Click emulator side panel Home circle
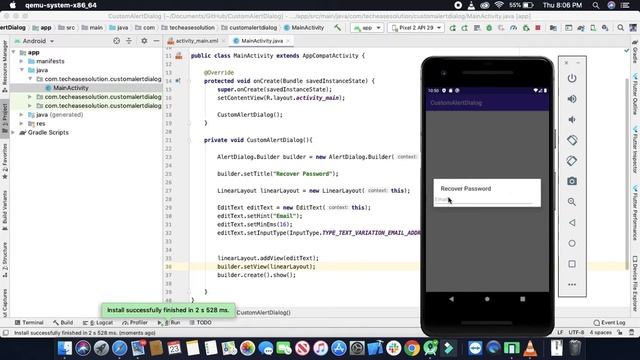Screen dimensions: 640x360 tap(572, 243)
